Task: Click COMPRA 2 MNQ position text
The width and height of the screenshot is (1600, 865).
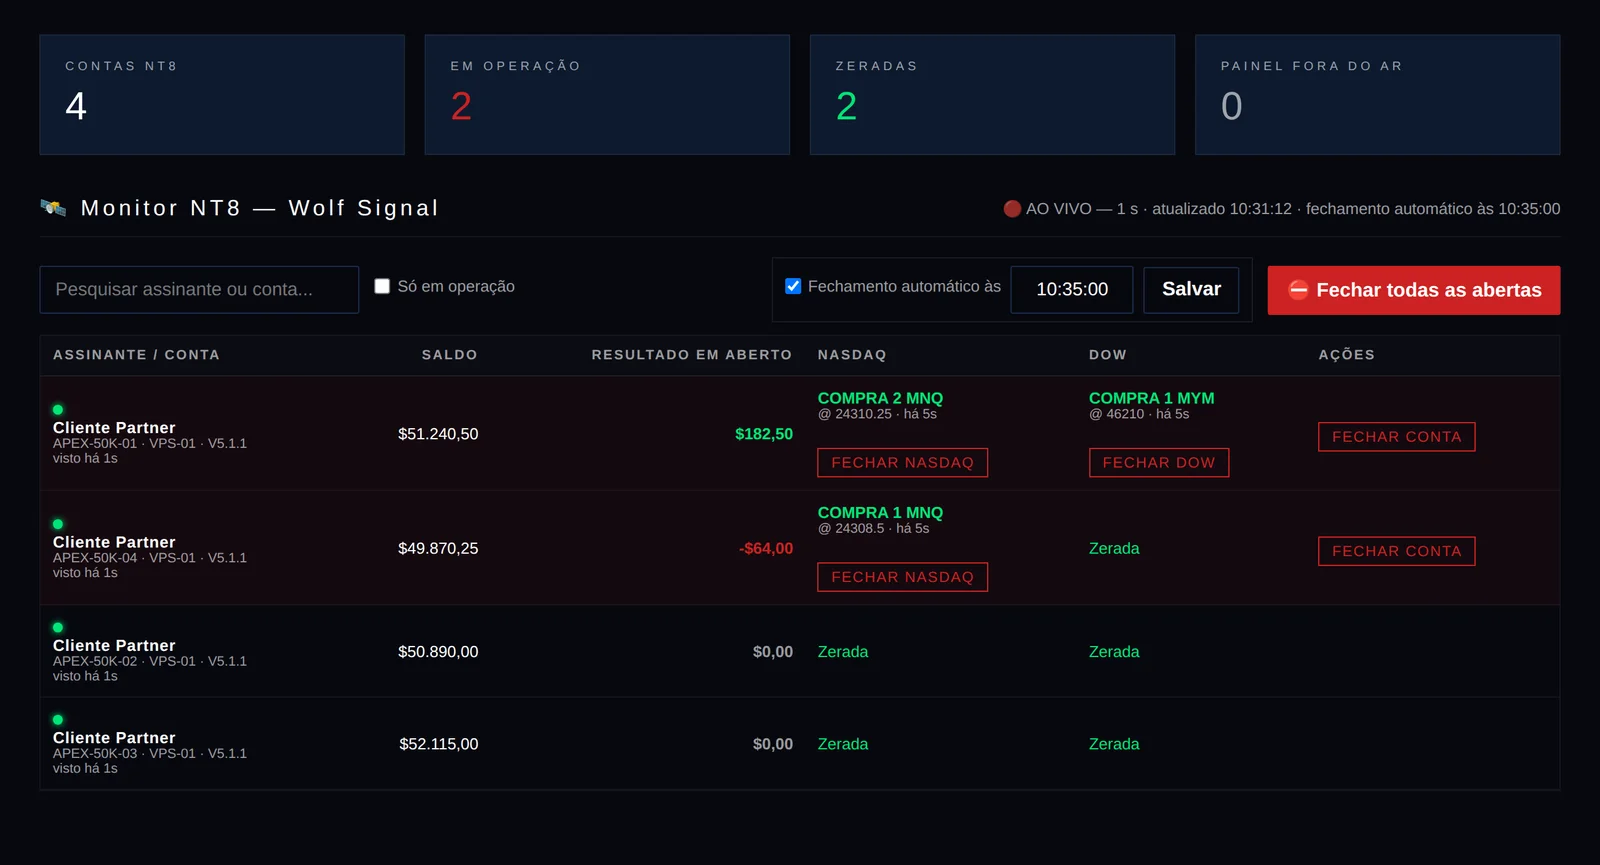Action: (880, 398)
